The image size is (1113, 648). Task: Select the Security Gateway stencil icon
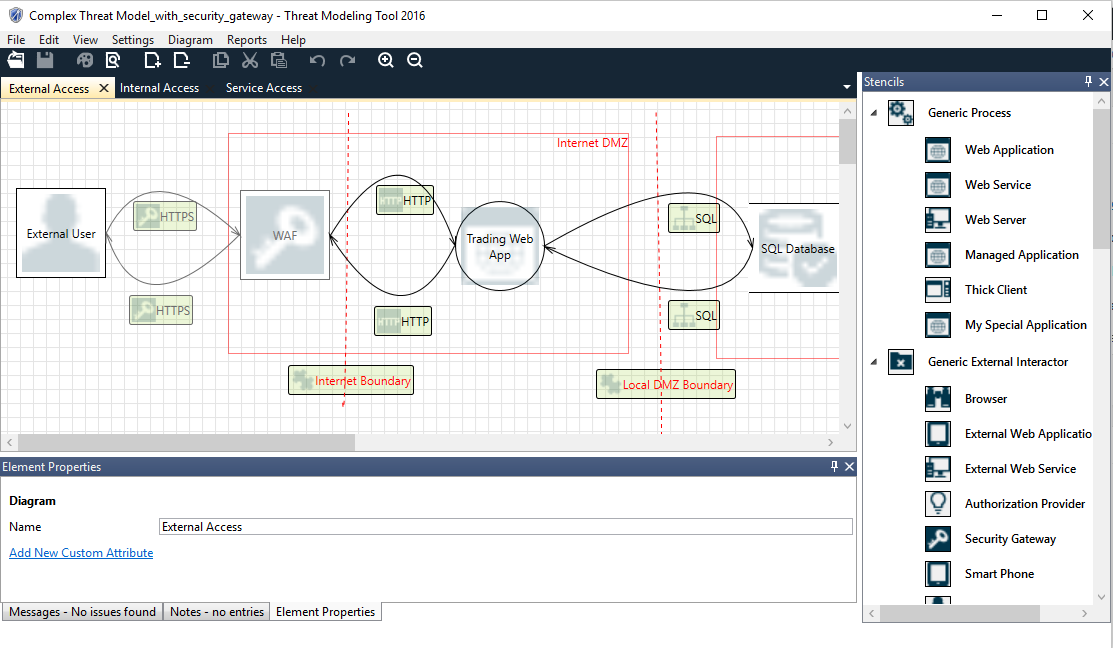(x=938, y=539)
